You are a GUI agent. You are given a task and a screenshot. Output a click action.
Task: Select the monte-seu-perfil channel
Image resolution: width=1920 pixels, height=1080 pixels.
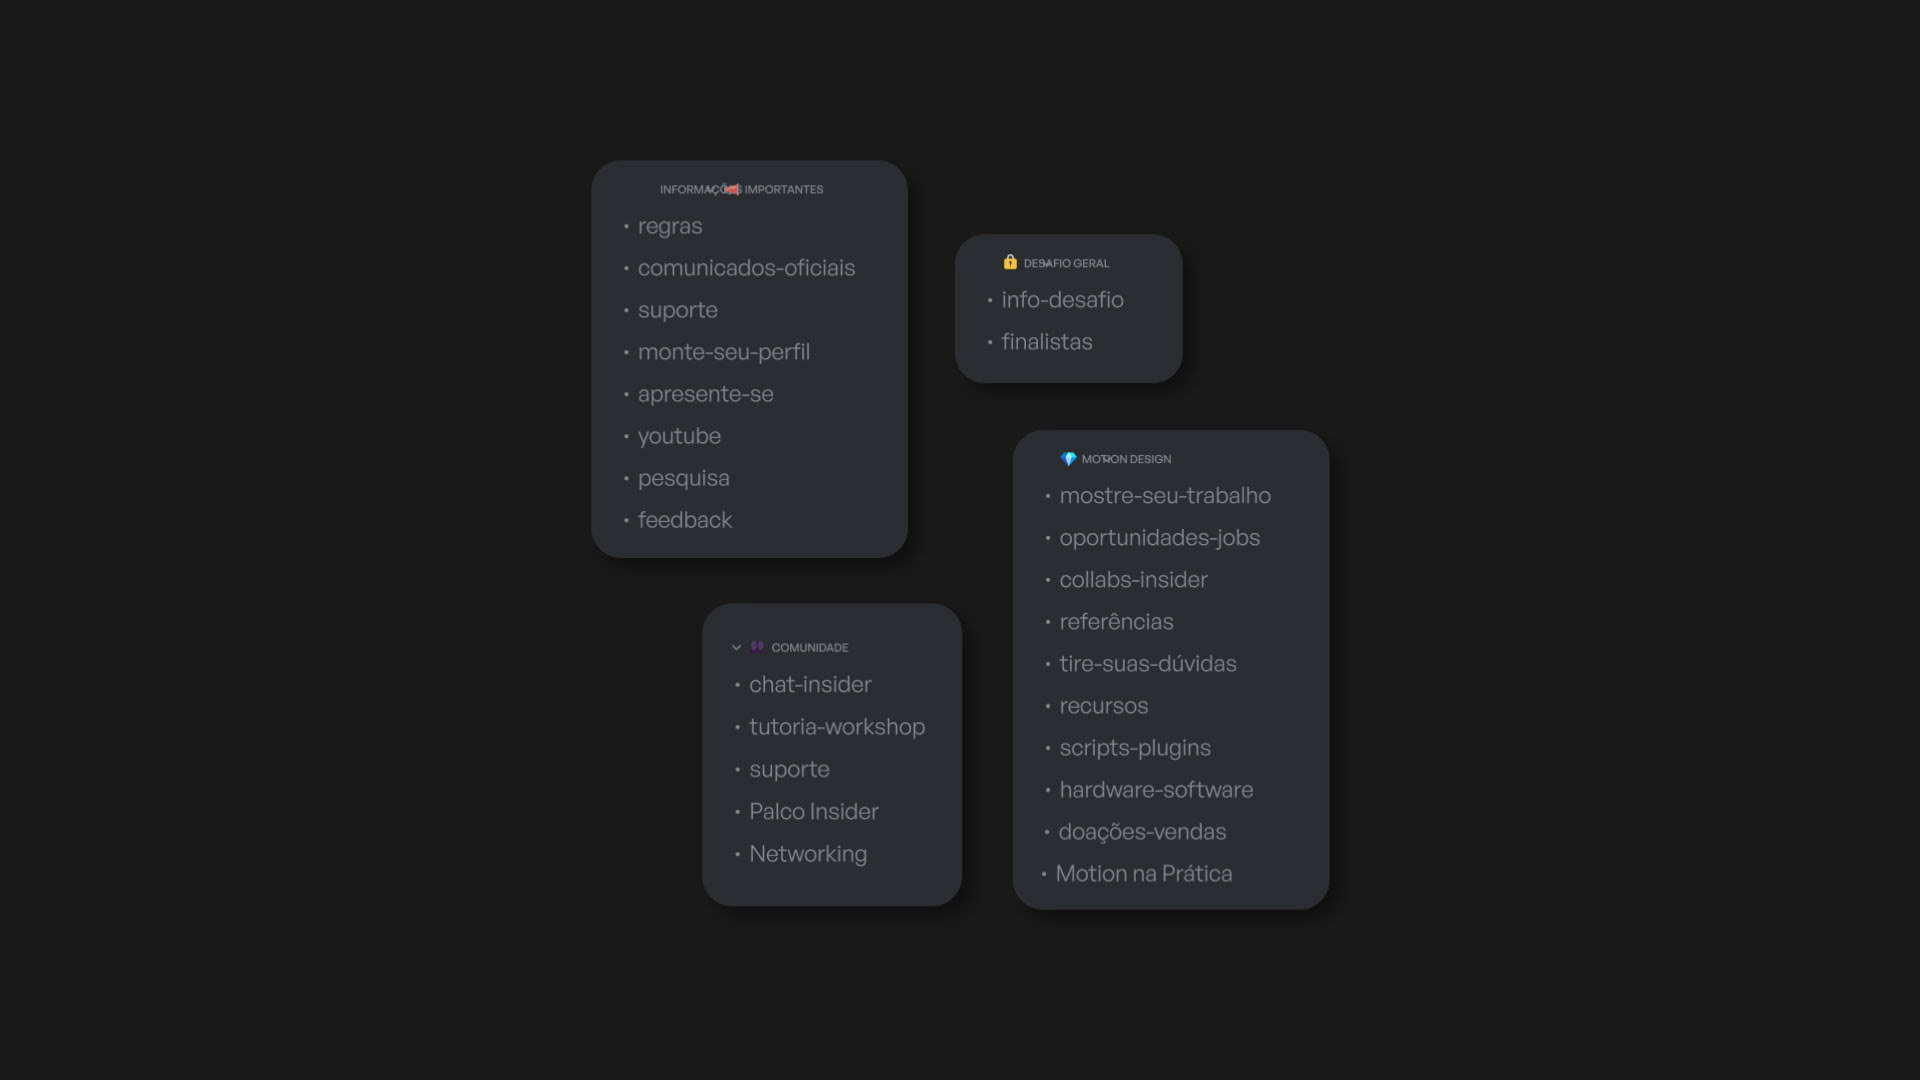[x=724, y=352]
